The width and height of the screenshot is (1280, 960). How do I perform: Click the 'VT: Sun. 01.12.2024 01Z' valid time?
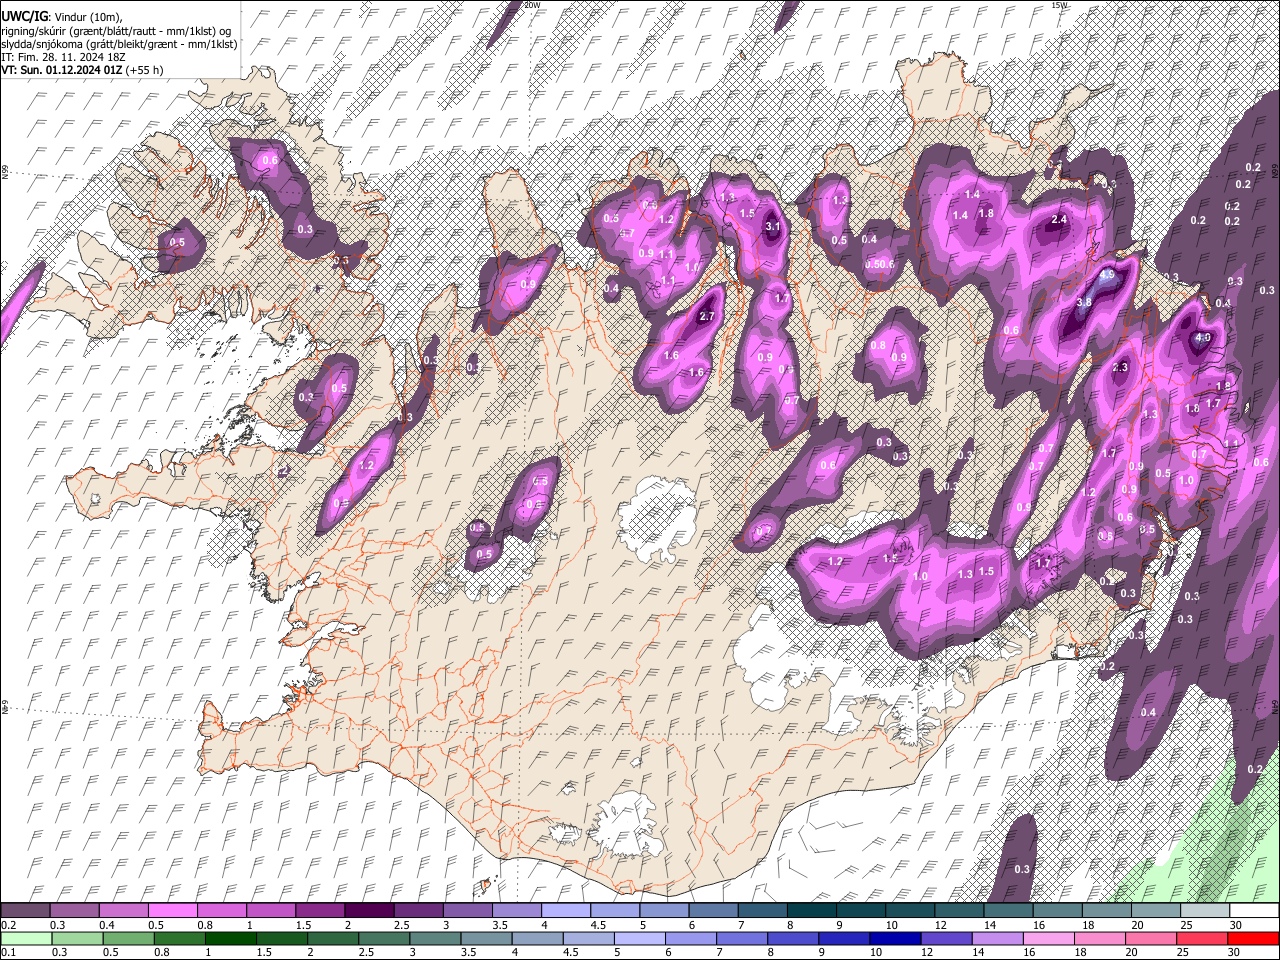(62, 70)
